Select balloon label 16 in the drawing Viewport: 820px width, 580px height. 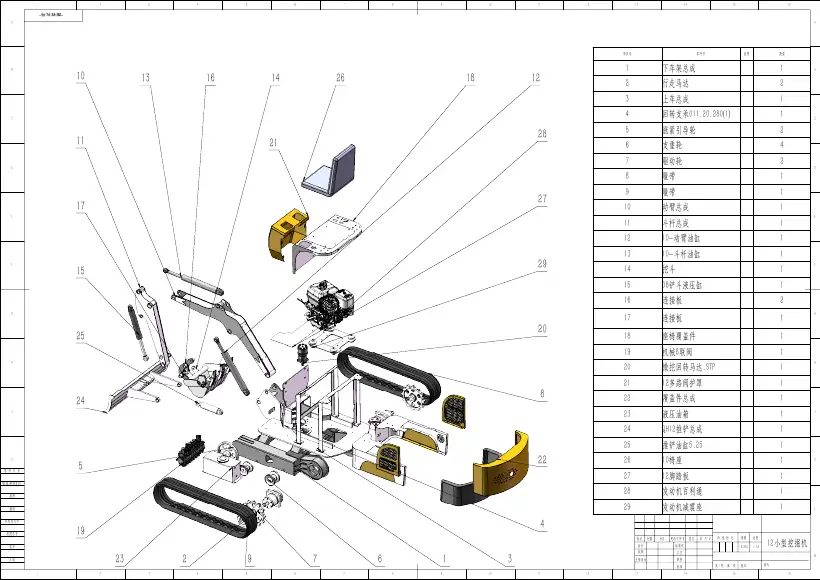210,78
